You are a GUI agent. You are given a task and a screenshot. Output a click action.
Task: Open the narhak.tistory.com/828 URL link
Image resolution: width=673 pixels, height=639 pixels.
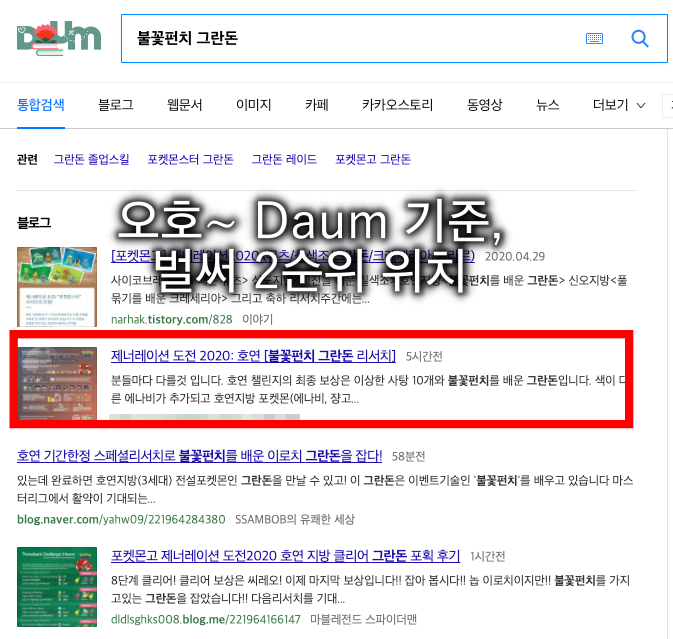172,319
